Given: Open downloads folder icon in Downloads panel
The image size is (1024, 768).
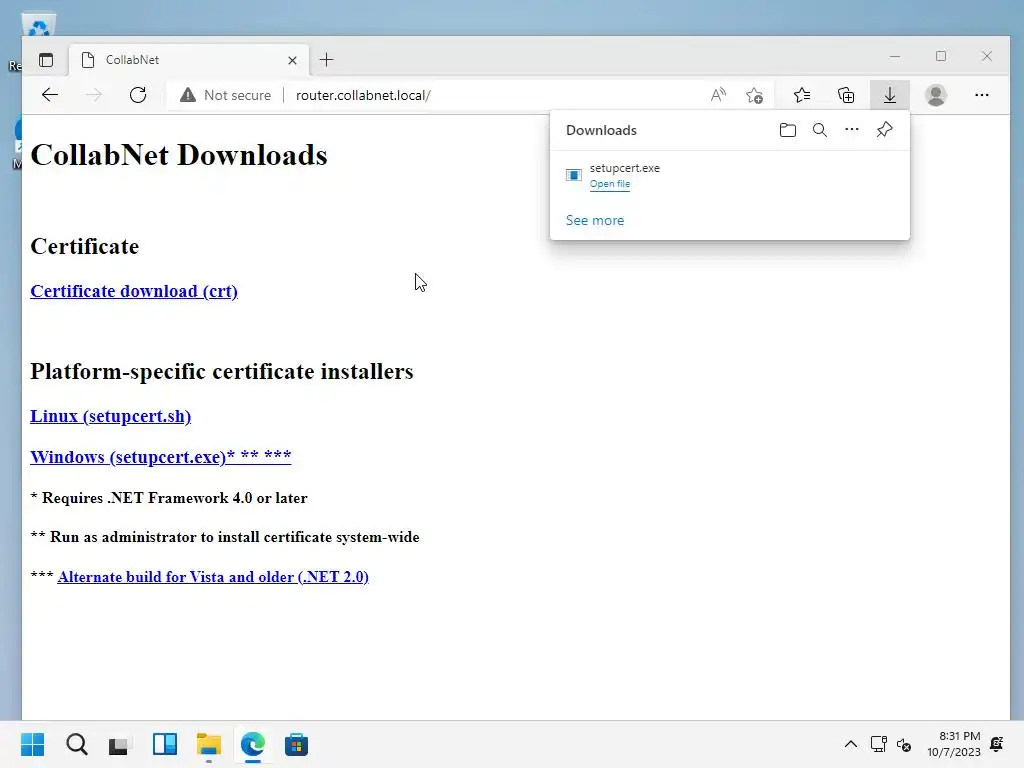Looking at the screenshot, I should [788, 130].
